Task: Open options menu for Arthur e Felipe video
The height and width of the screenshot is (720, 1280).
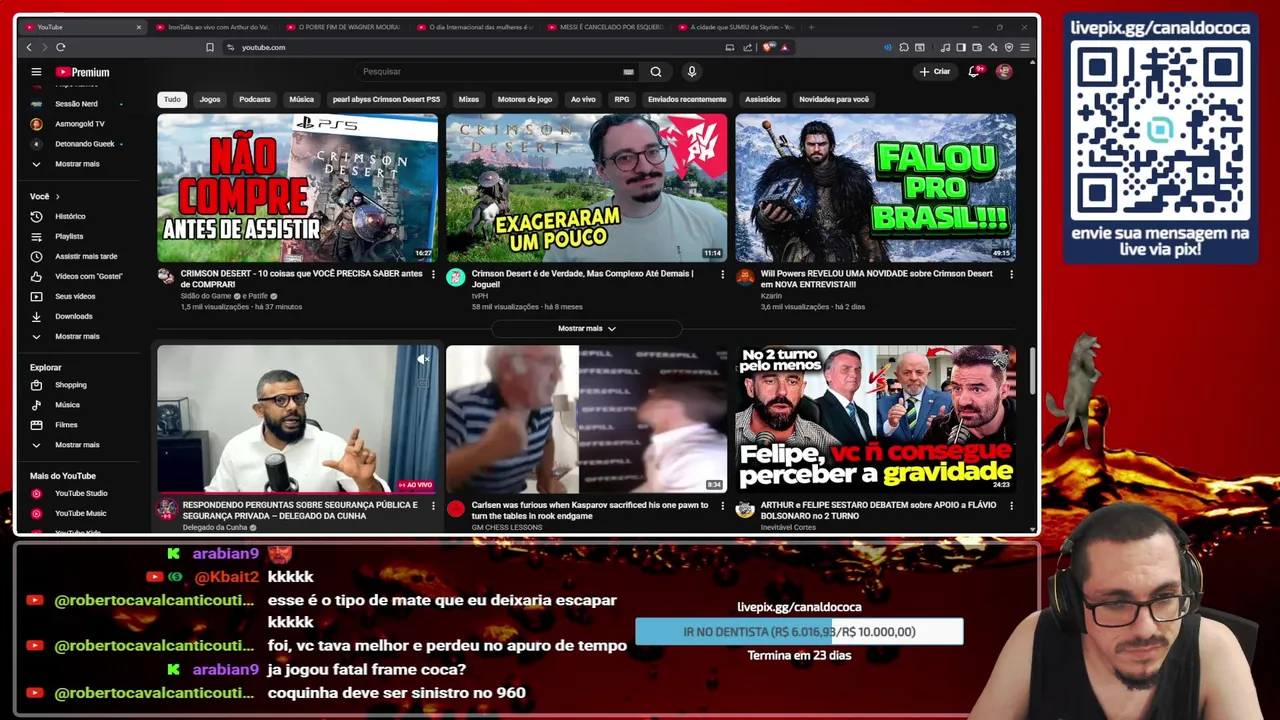Action: pos(1011,506)
